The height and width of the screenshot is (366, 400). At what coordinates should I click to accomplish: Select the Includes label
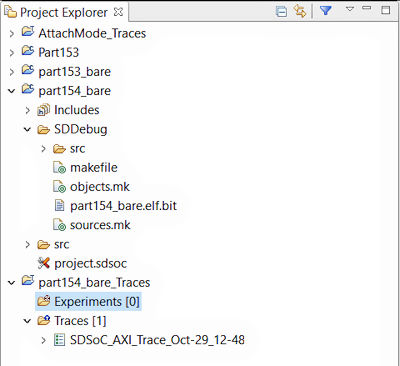tap(77, 110)
